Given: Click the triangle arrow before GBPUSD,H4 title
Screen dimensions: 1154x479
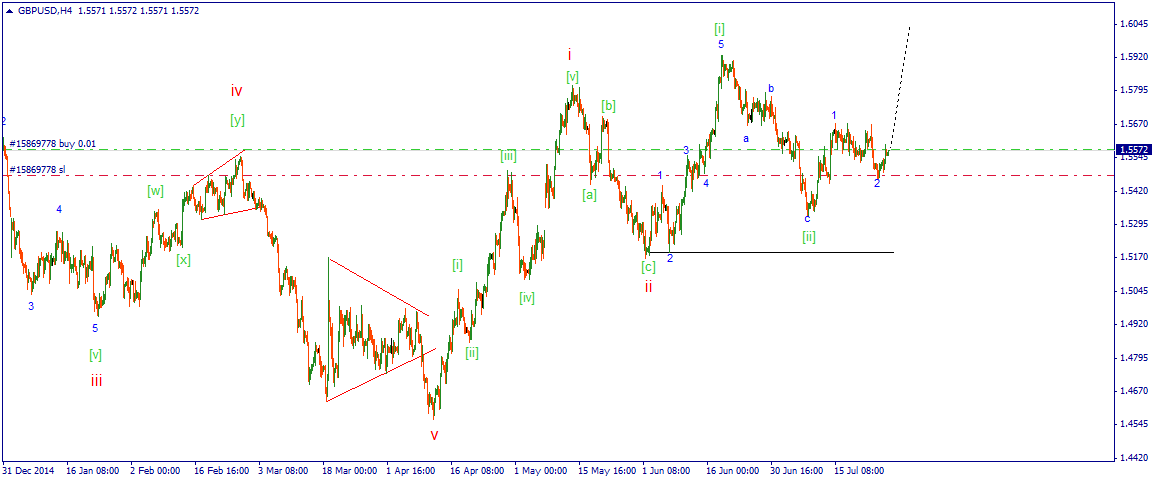Looking at the screenshot, I should (9, 11).
